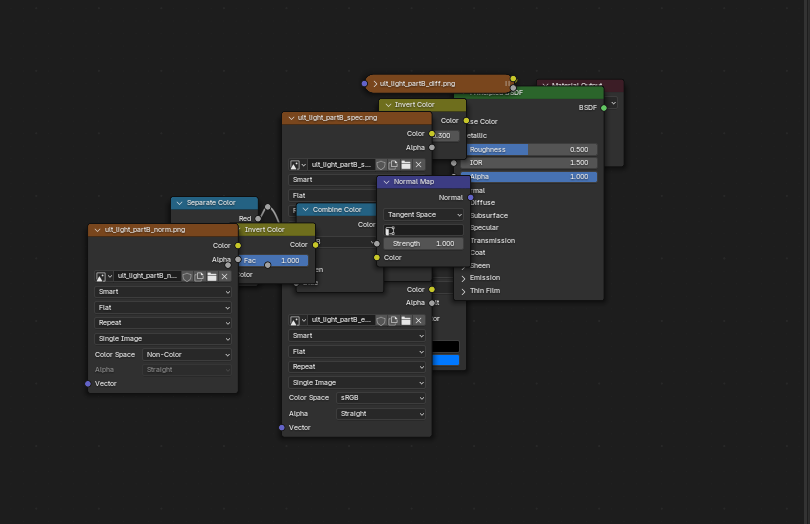Duplicate image in ult_light_partB_norm.png node
This screenshot has height=524, width=810.
[199, 276]
